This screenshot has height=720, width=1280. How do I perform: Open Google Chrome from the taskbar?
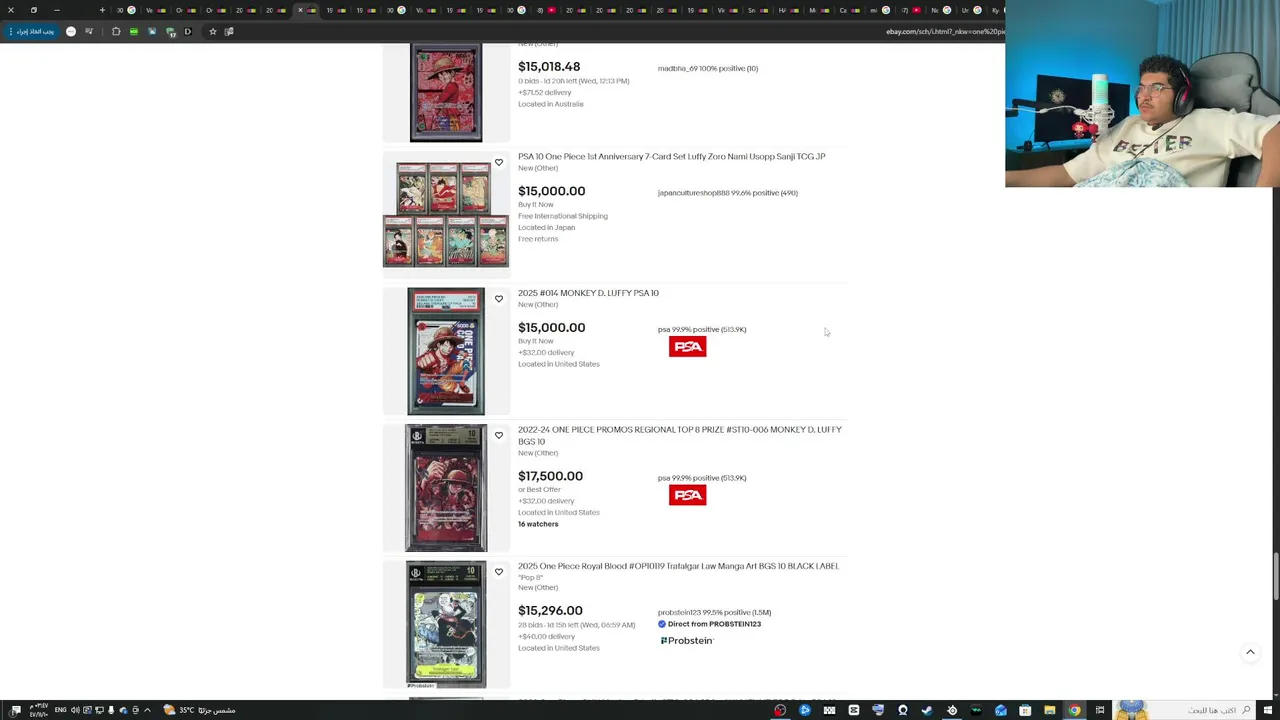[x=1074, y=710]
